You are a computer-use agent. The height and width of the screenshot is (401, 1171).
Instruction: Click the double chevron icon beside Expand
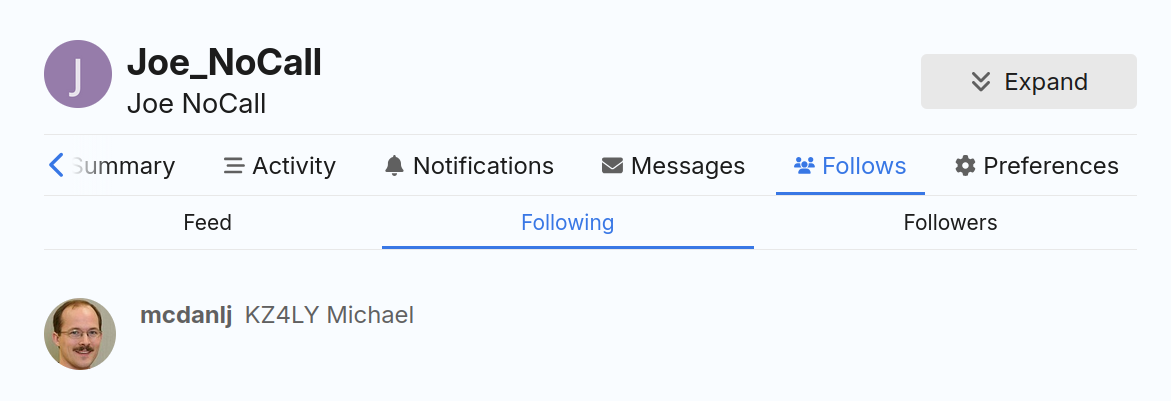[981, 82]
